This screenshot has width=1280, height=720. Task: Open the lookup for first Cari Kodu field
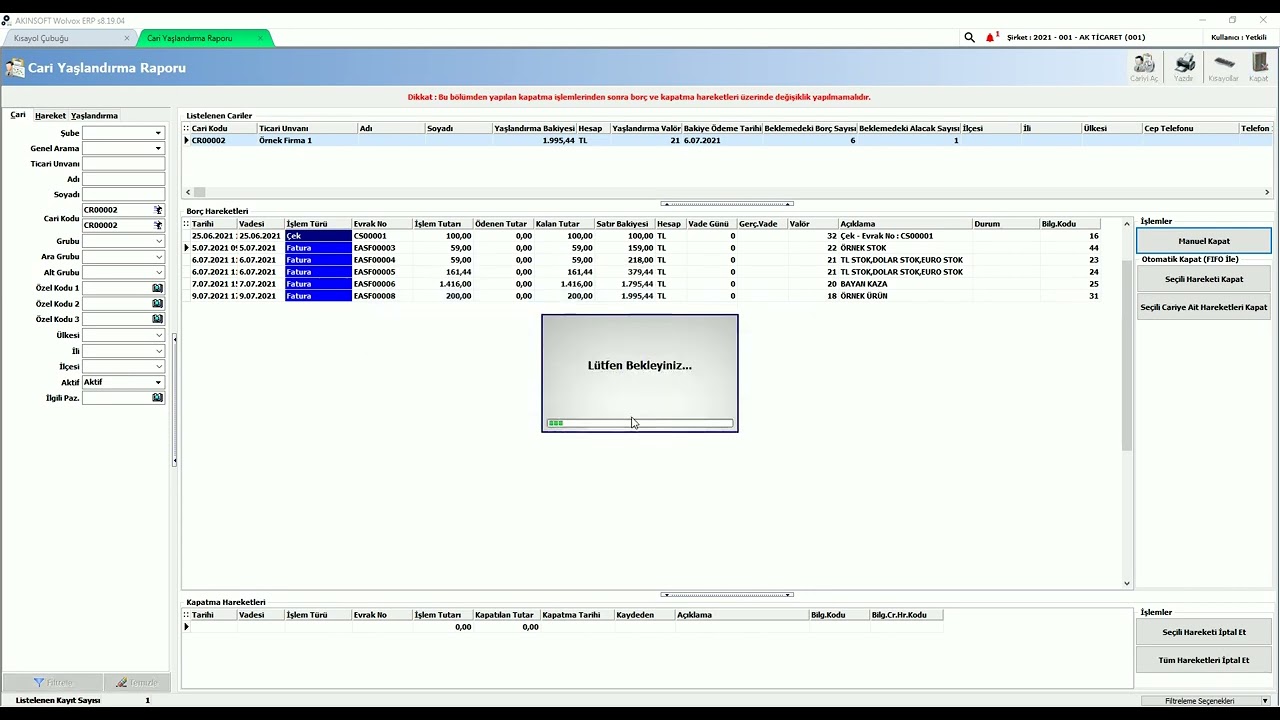pyautogui.click(x=158, y=210)
